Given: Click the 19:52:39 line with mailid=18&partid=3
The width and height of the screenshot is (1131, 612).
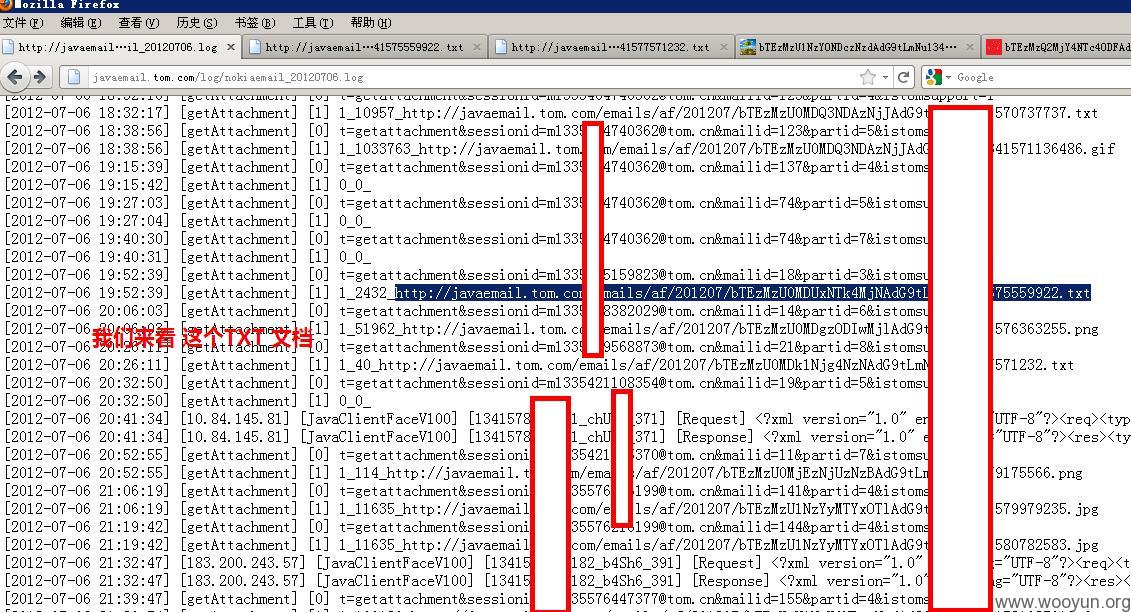Looking at the screenshot, I should click(x=467, y=275).
